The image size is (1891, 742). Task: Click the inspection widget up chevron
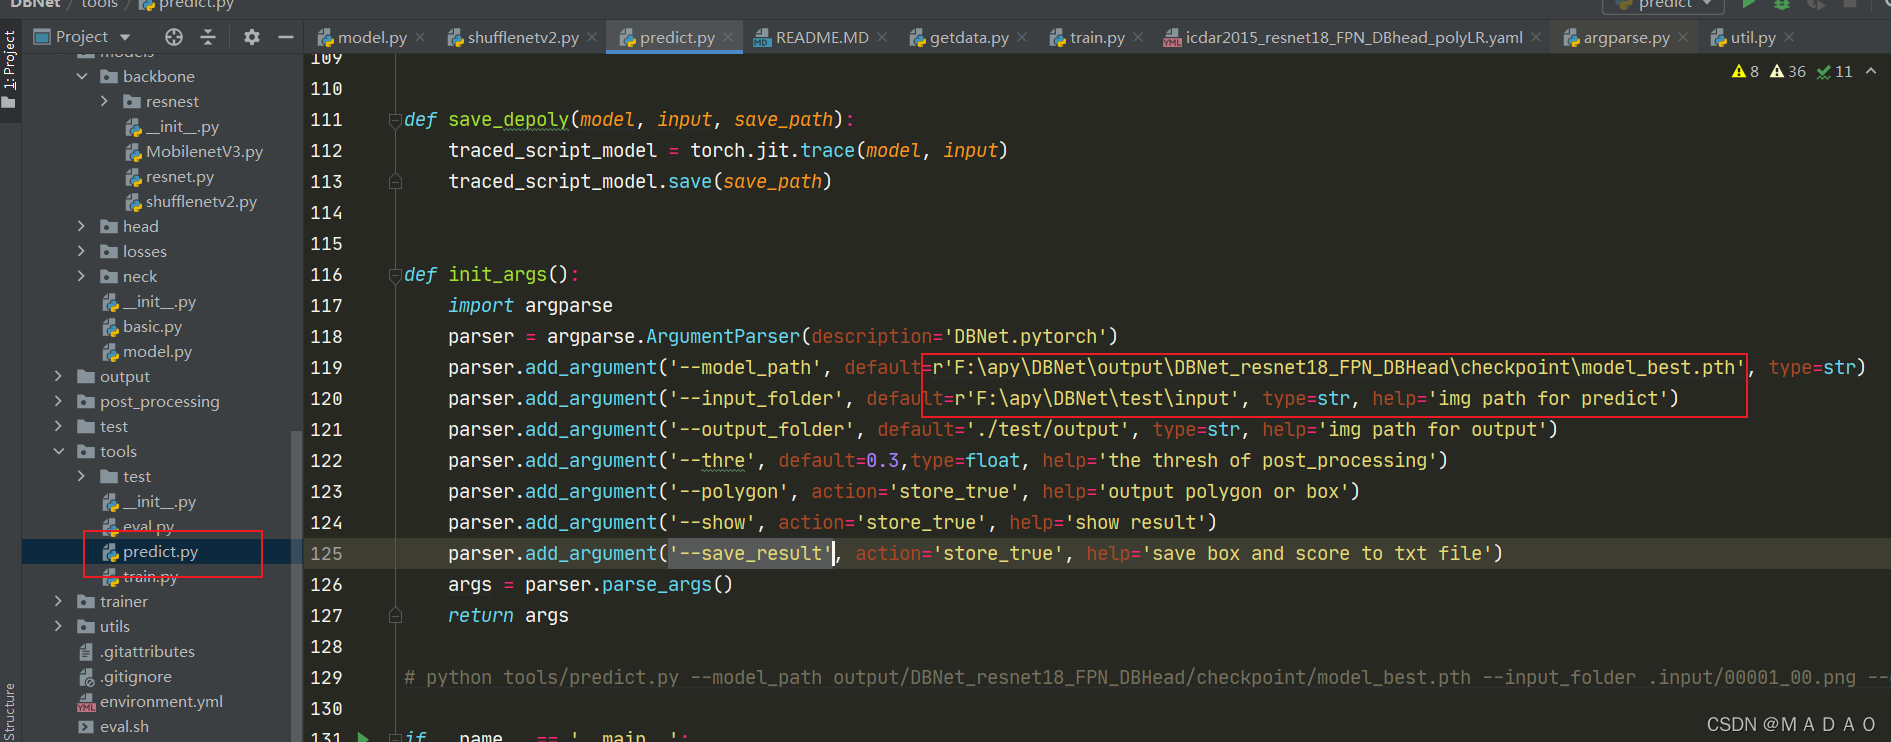click(x=1871, y=71)
